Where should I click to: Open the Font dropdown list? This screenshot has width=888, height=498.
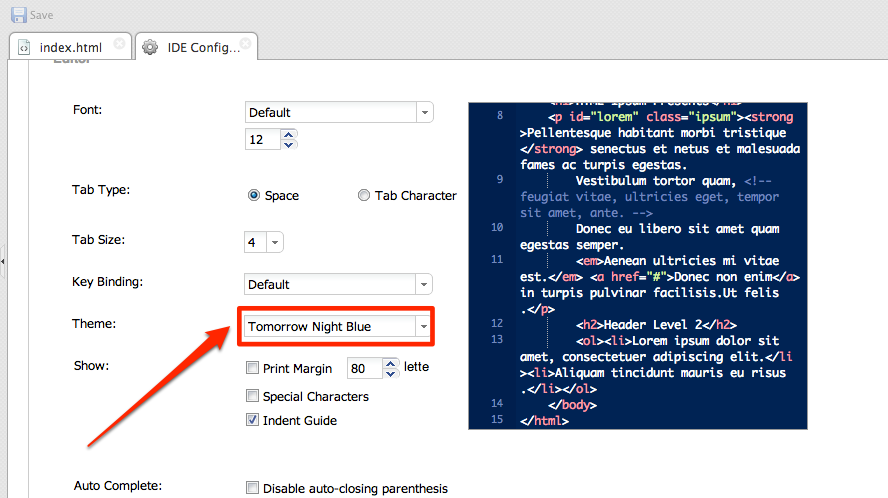click(425, 113)
